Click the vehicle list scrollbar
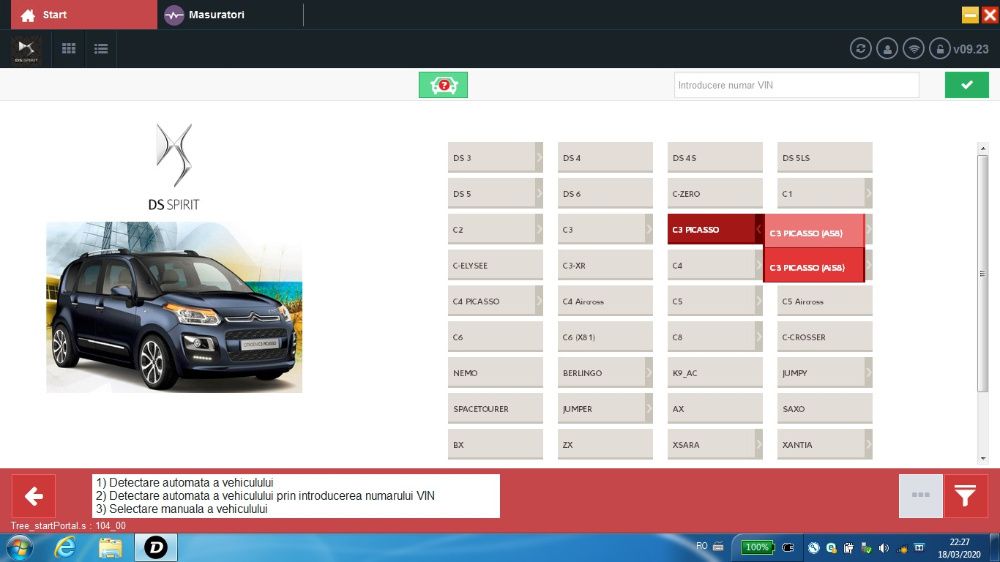 coord(983,273)
